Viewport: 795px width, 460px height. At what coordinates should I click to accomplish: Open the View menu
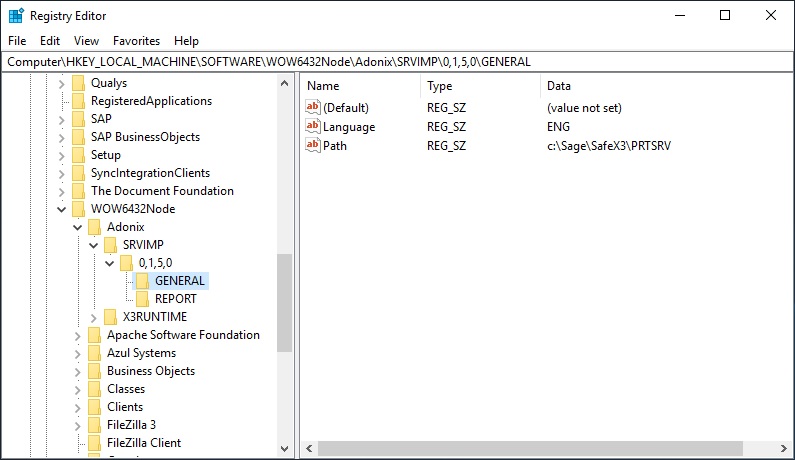click(86, 41)
